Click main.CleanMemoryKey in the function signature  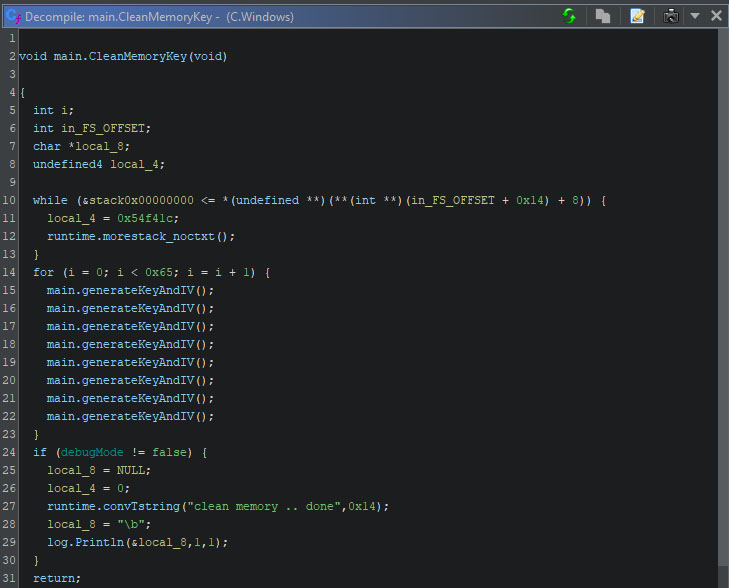(x=120, y=56)
